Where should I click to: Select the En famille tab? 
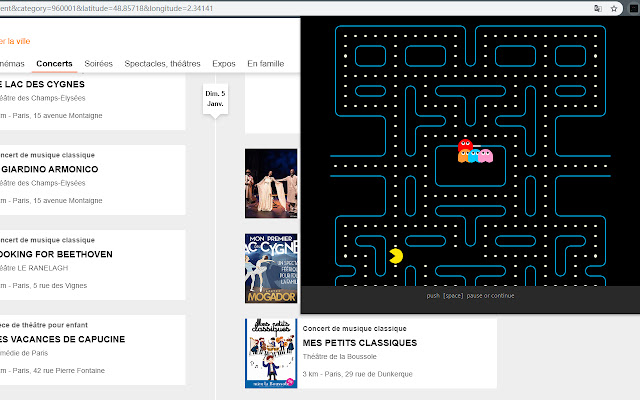pyautogui.click(x=266, y=64)
